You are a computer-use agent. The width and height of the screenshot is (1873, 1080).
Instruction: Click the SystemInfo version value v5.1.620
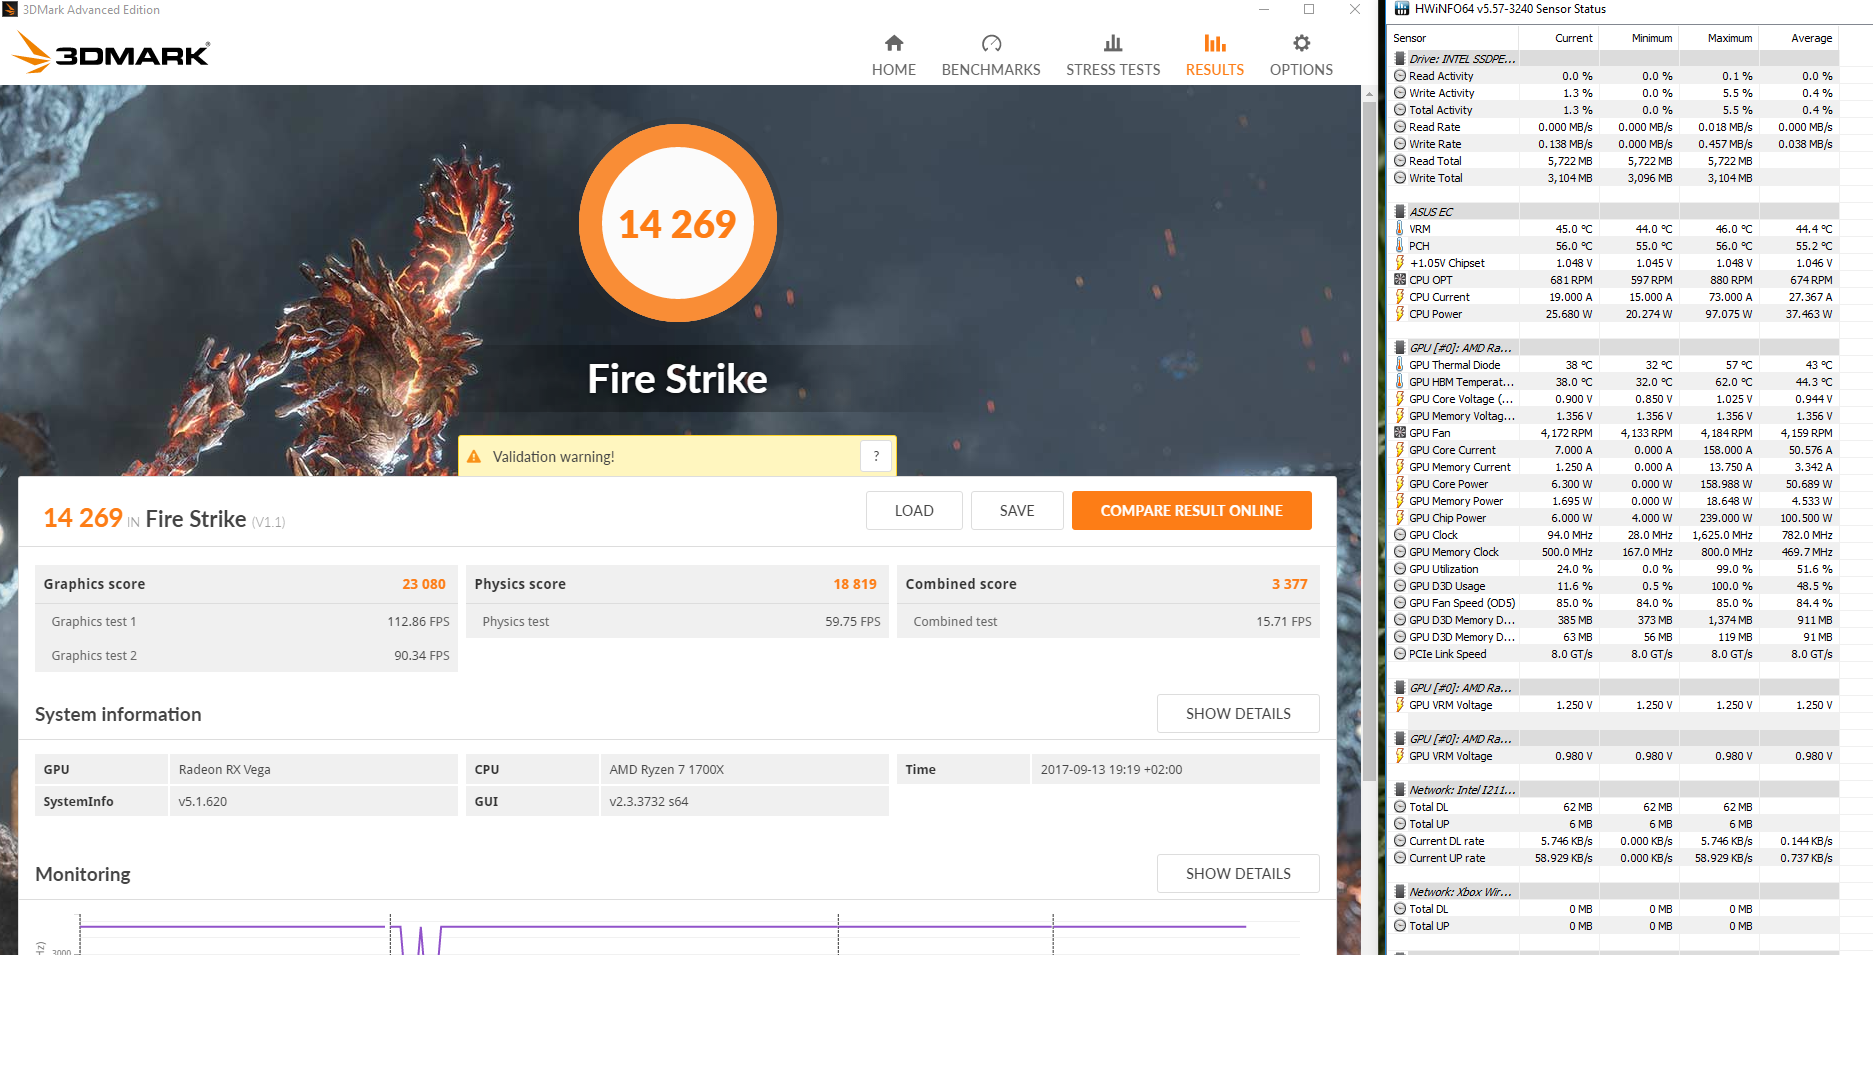click(x=203, y=801)
